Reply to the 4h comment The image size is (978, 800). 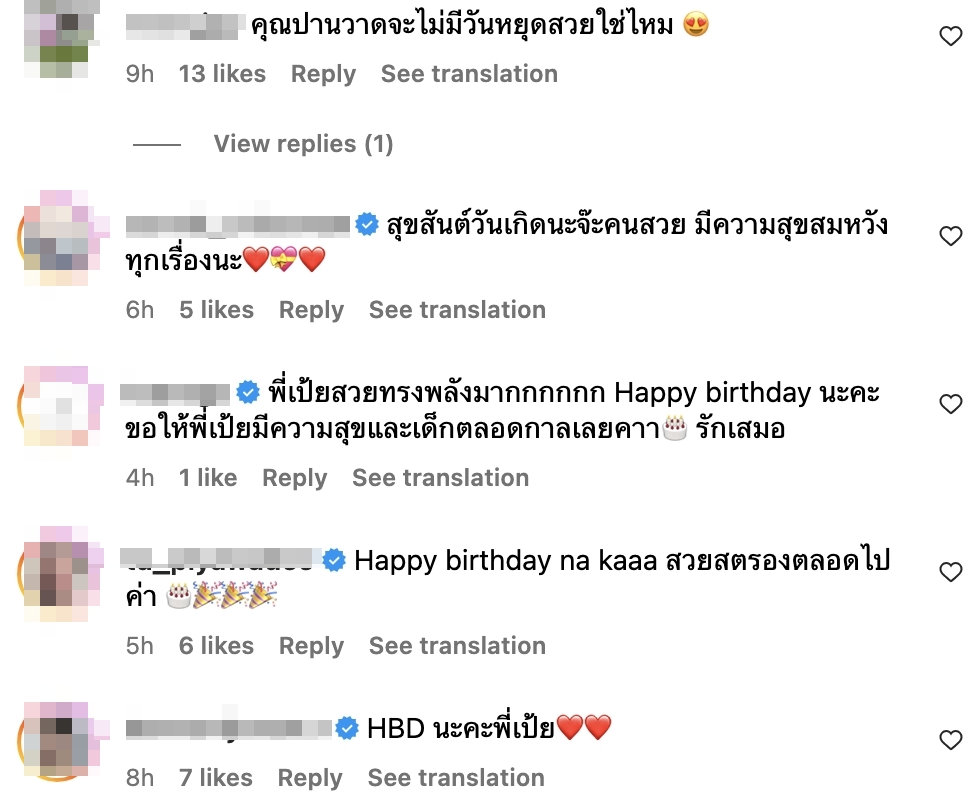[294, 478]
